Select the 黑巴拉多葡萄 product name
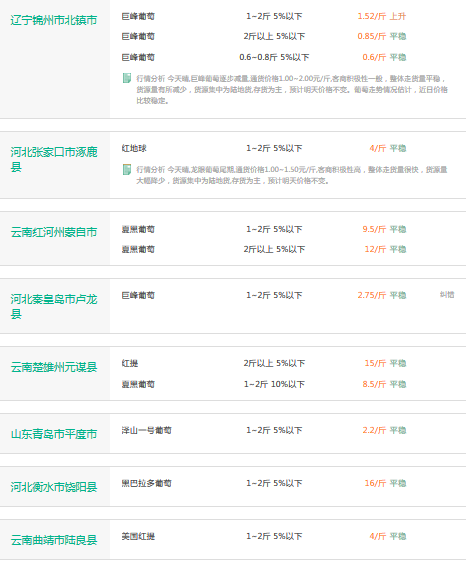 pos(146,483)
